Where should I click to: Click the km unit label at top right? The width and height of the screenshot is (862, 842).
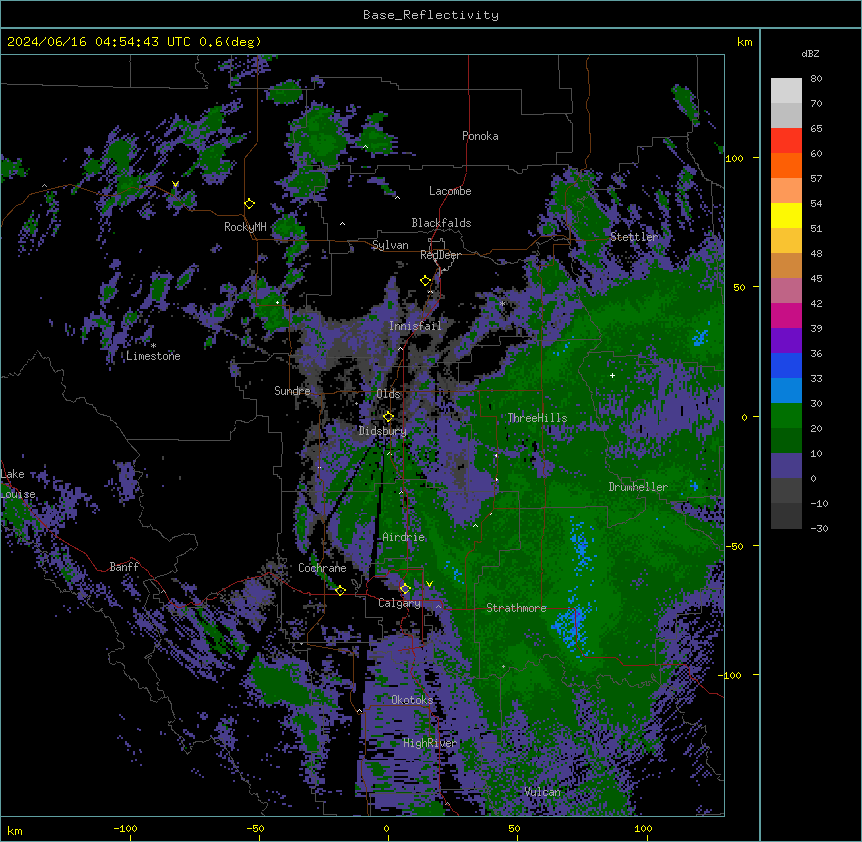pos(744,42)
